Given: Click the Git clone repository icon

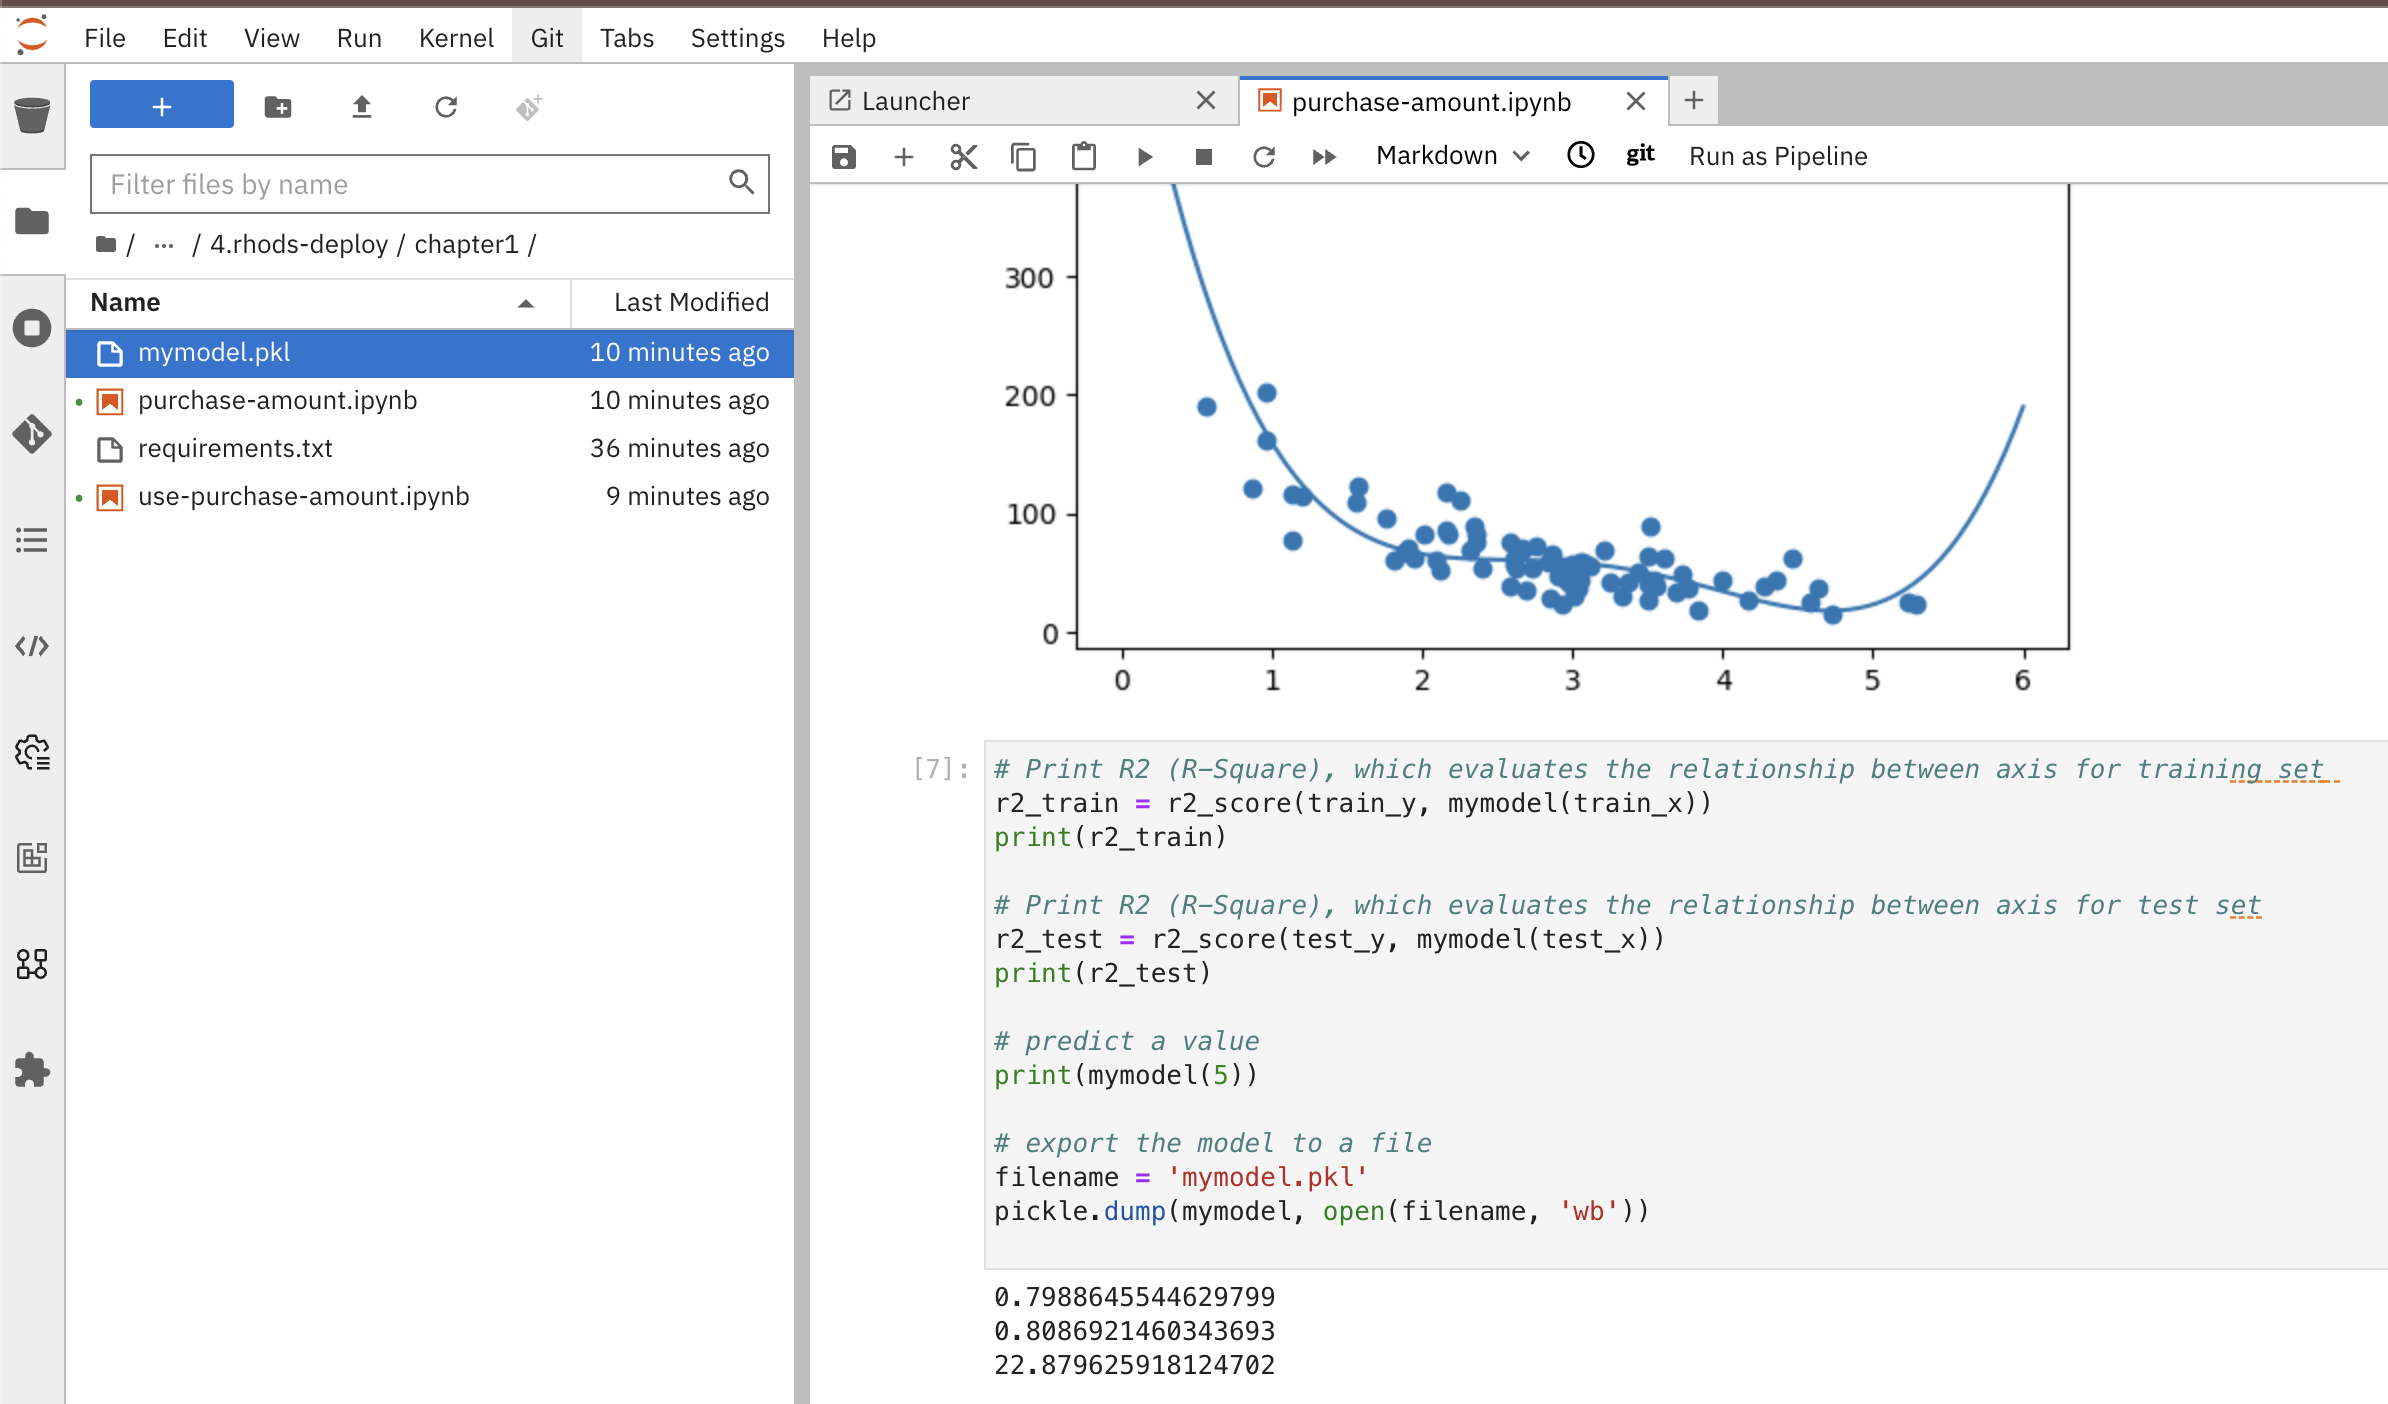Looking at the screenshot, I should [x=529, y=107].
